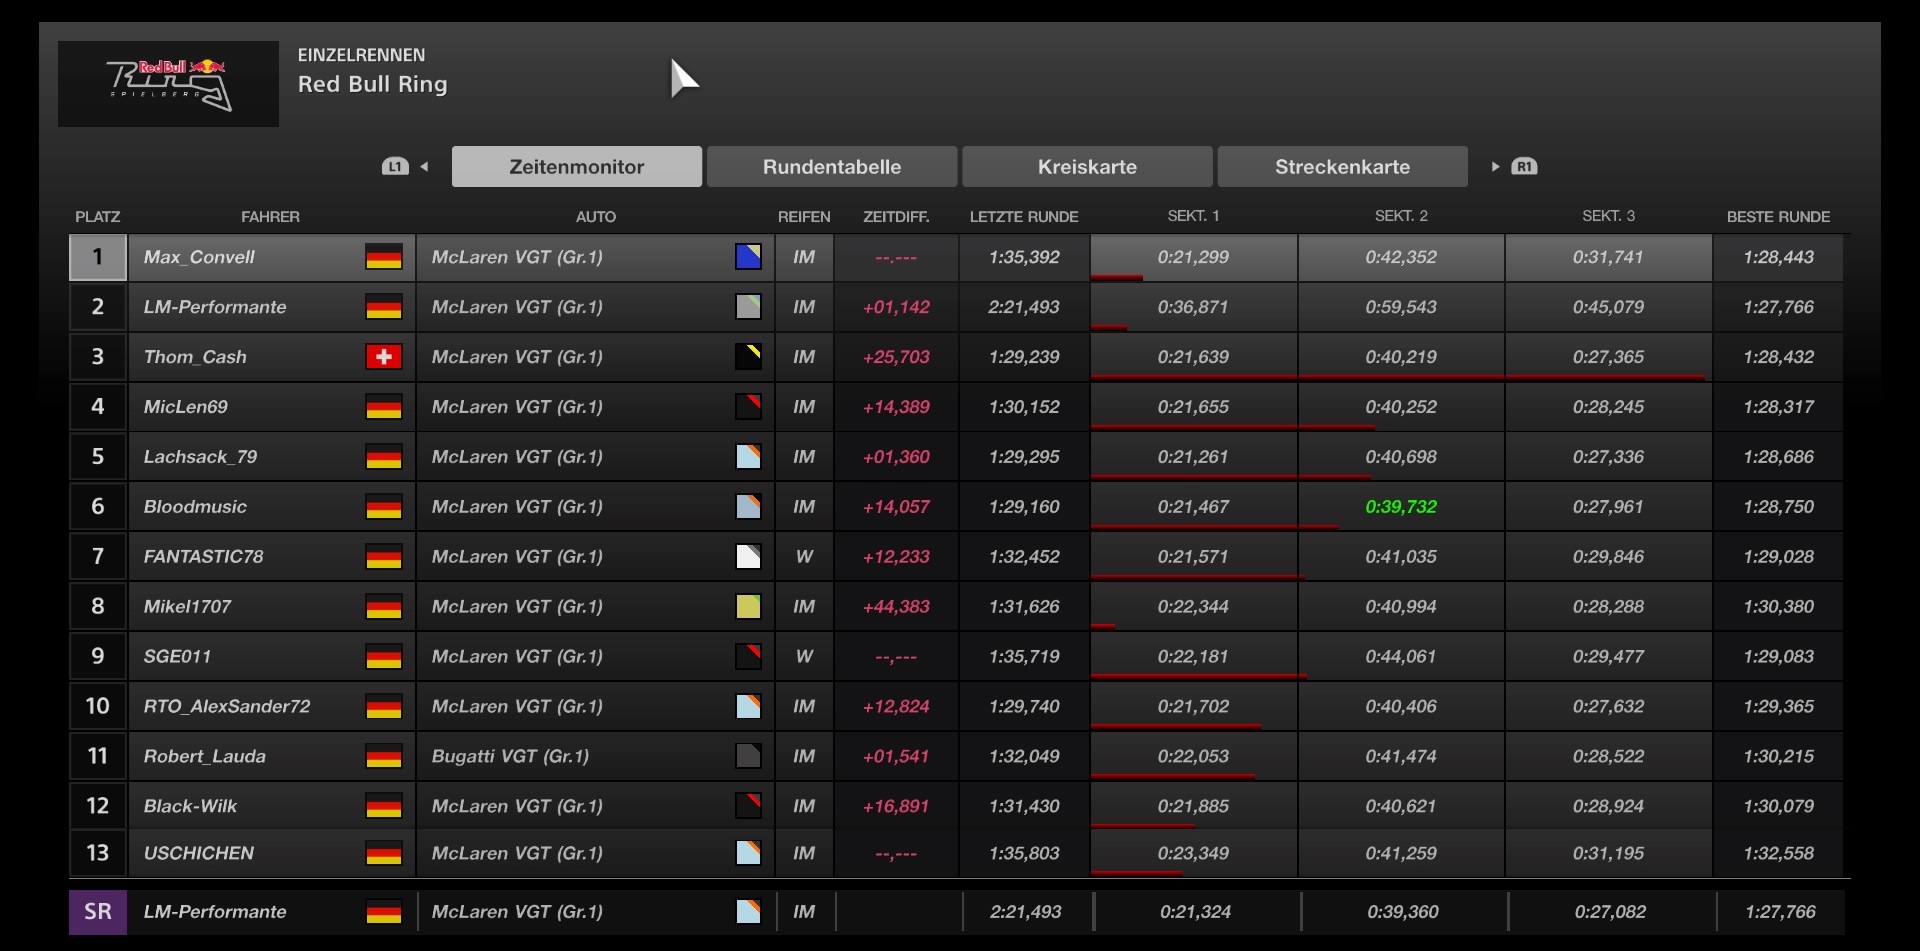Click the Red Bull Ring track logo
1920x951 pixels.
pyautogui.click(x=168, y=84)
